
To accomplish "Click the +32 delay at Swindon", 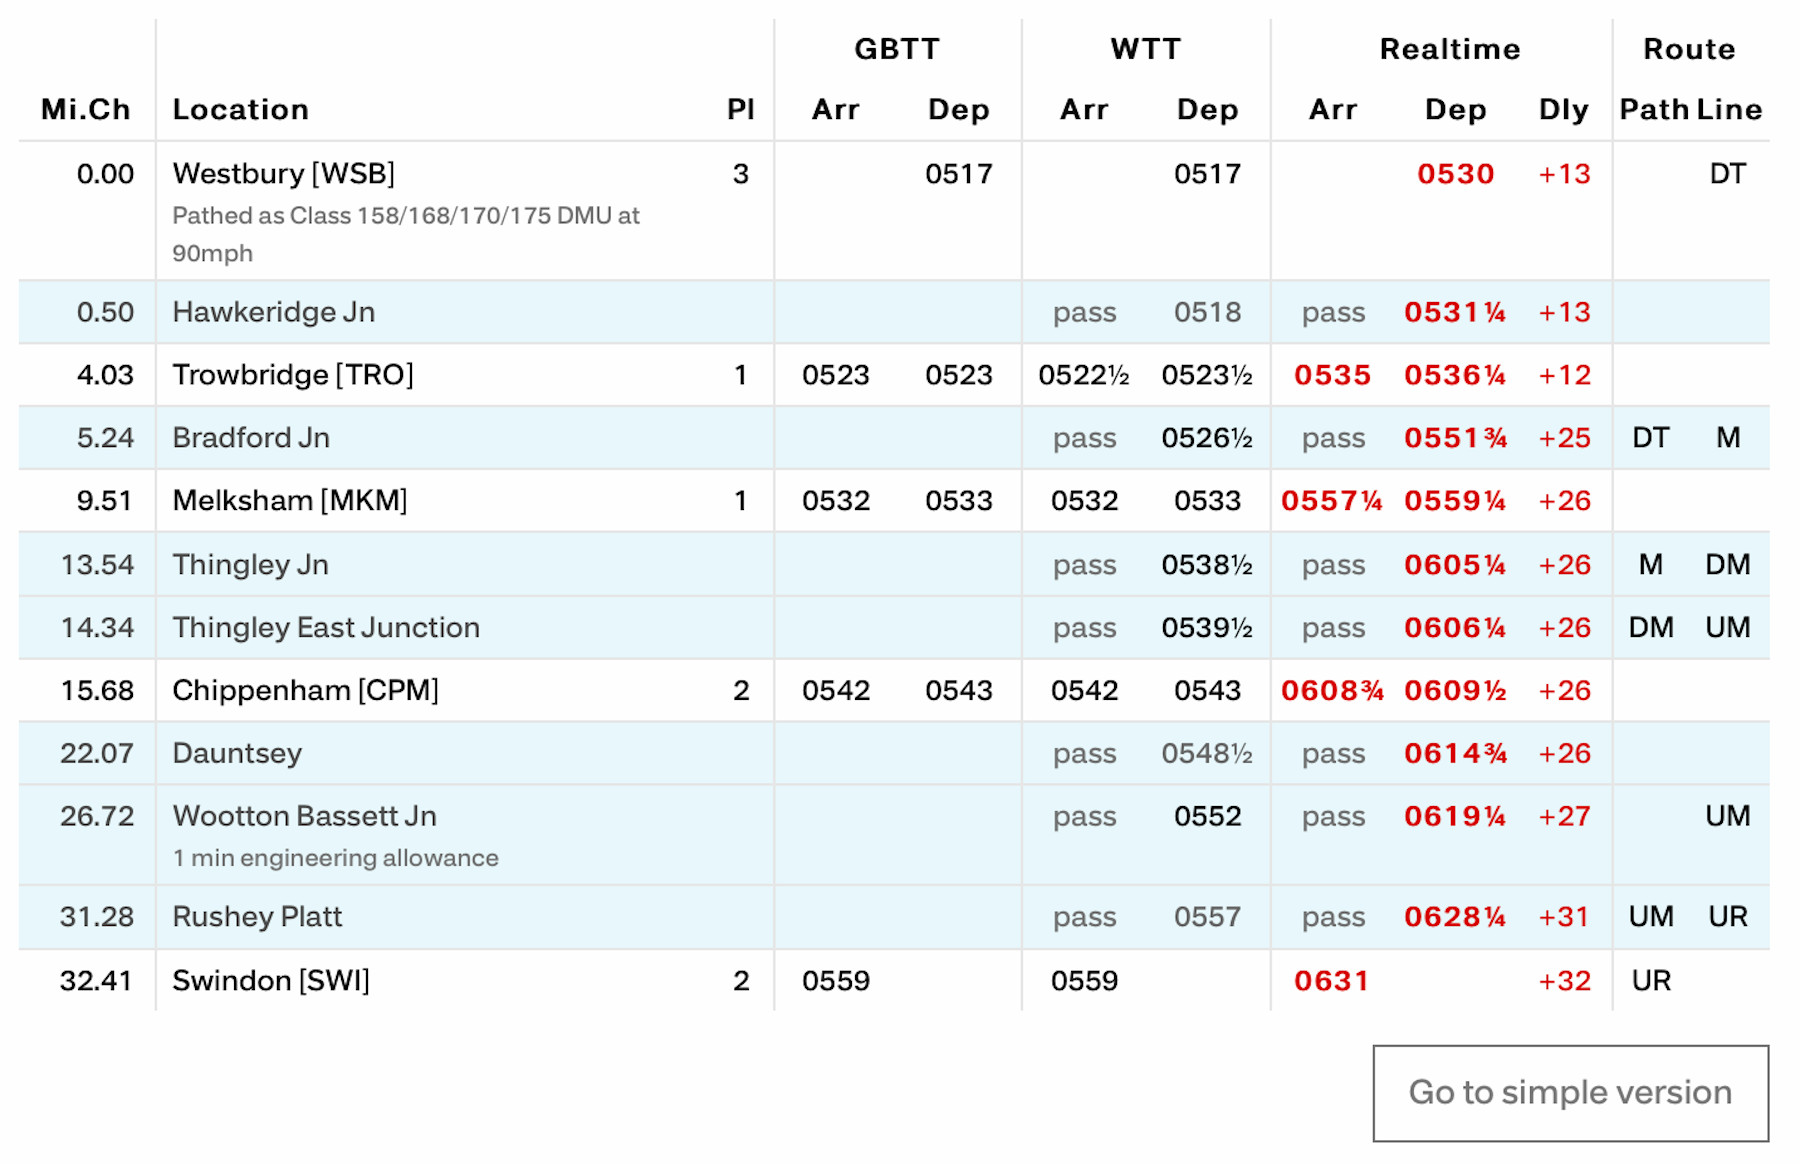I will pyautogui.click(x=1564, y=980).
